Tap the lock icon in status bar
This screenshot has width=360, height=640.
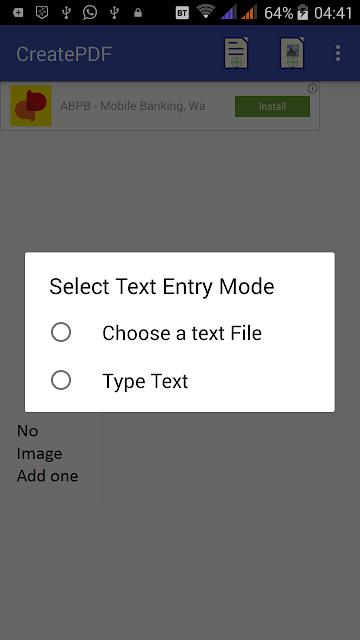[138, 13]
